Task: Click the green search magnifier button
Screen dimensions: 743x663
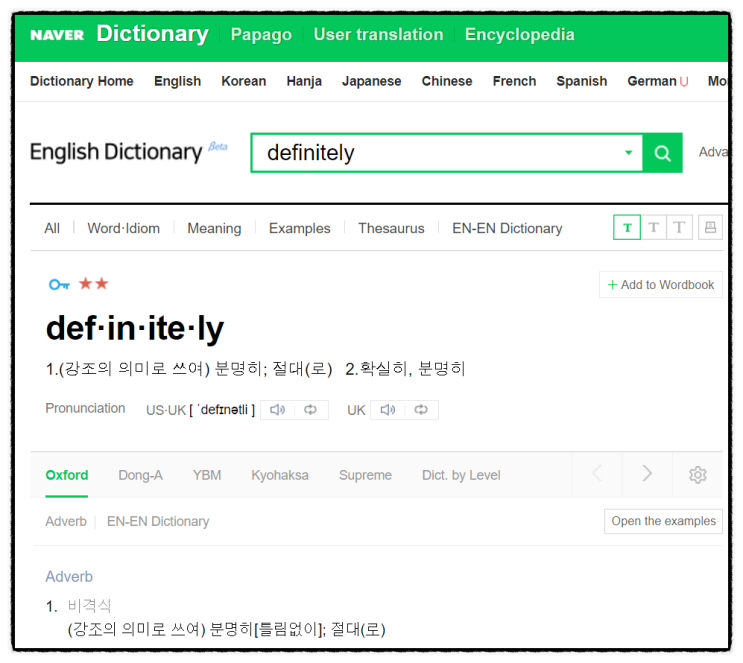Action: [662, 153]
